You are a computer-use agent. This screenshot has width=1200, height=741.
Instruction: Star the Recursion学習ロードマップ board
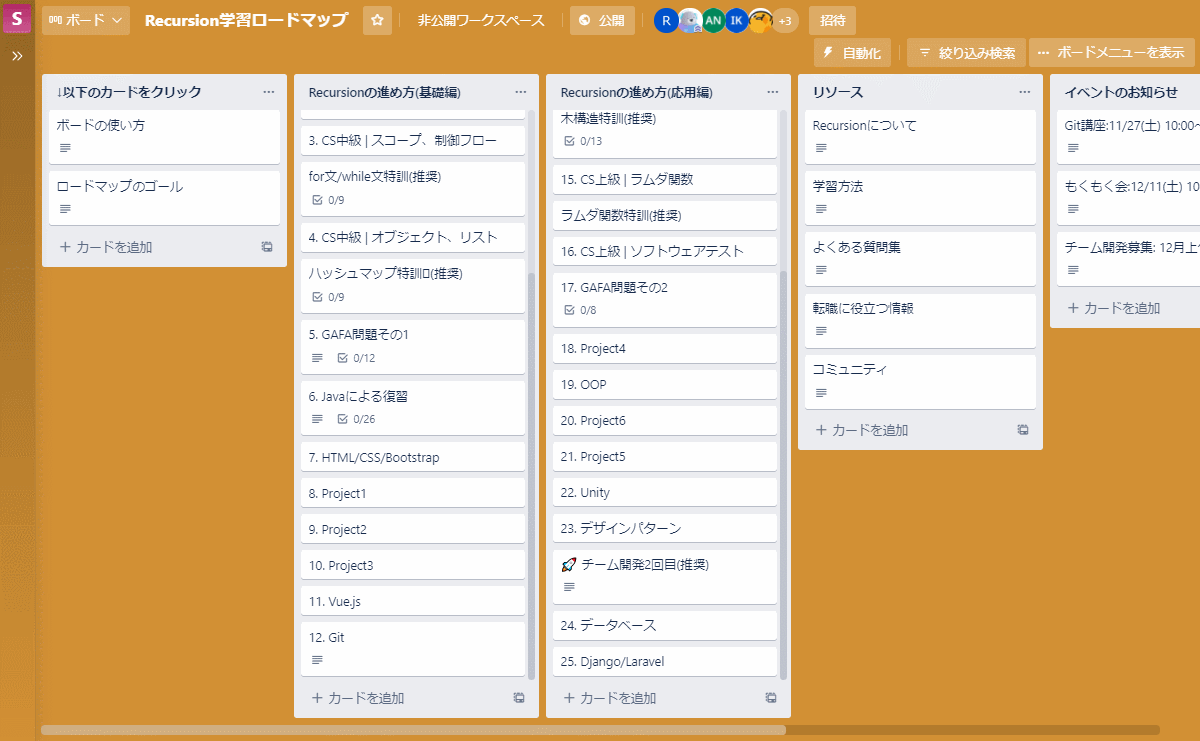tap(377, 20)
